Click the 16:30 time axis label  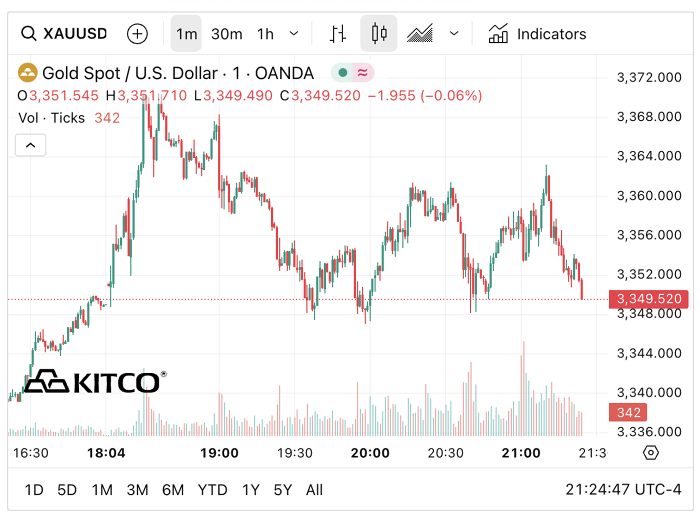(x=31, y=453)
